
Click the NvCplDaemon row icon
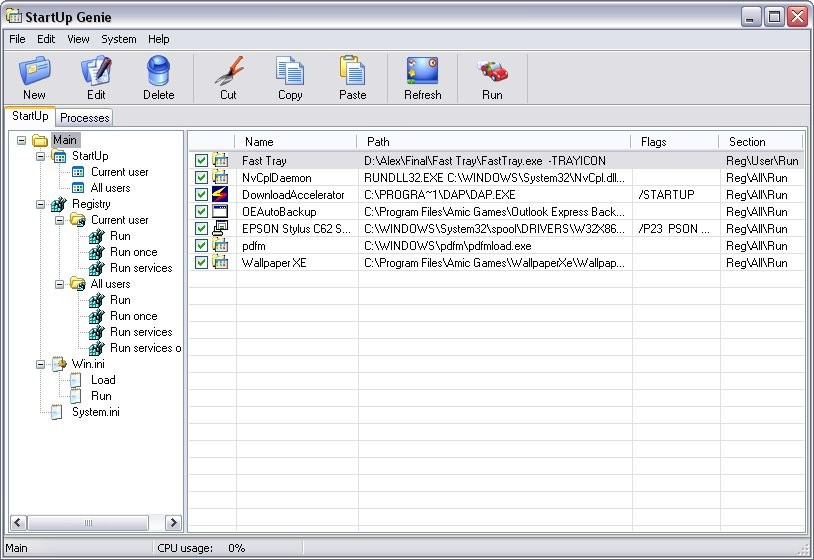(x=220, y=177)
